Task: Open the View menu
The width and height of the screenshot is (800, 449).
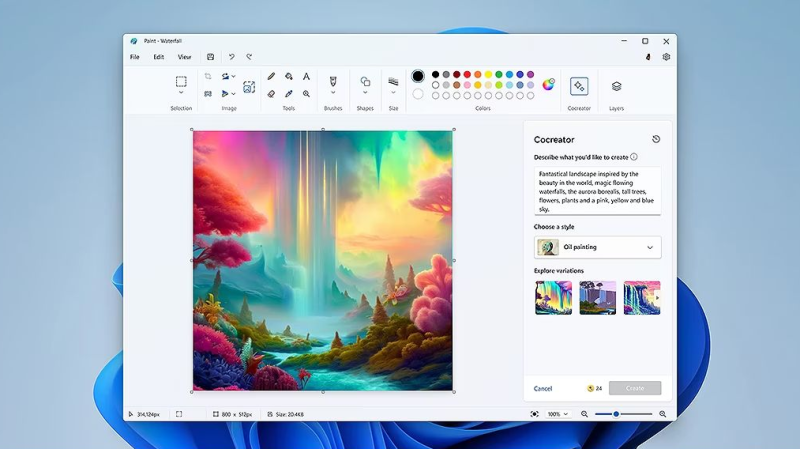Action: click(x=184, y=57)
